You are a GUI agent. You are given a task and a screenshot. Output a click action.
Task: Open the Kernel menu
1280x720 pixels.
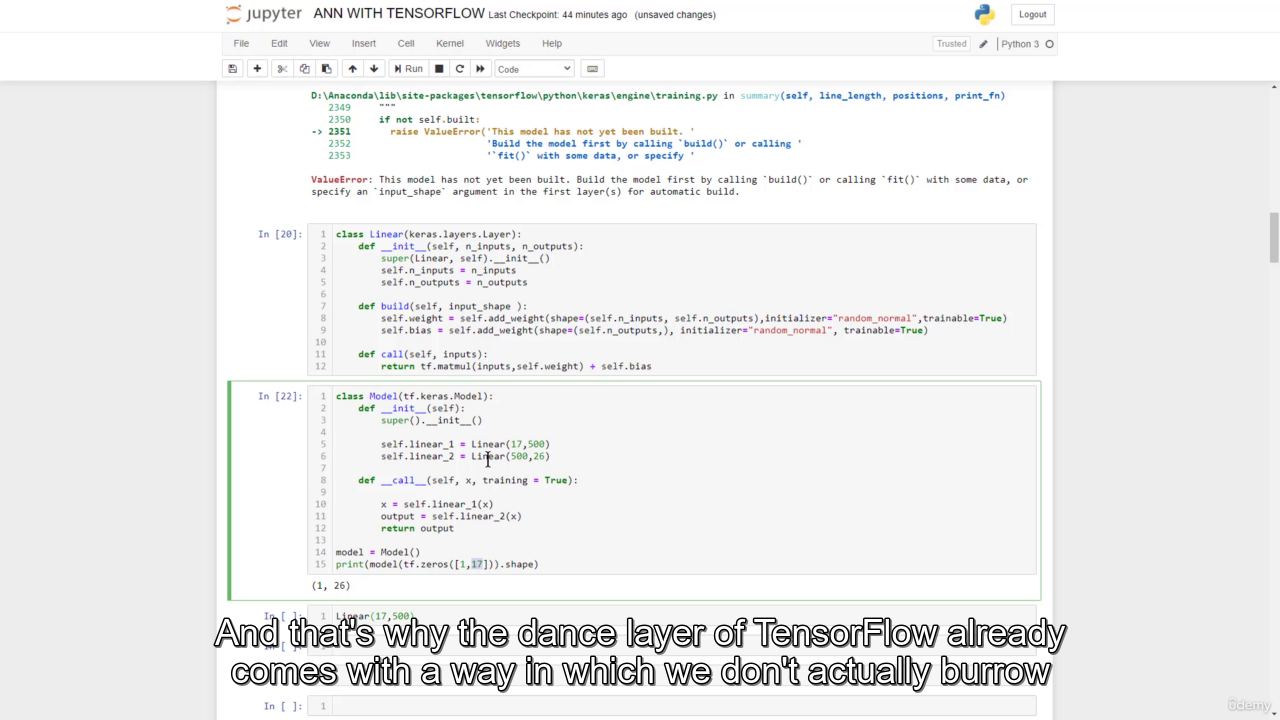(x=450, y=44)
